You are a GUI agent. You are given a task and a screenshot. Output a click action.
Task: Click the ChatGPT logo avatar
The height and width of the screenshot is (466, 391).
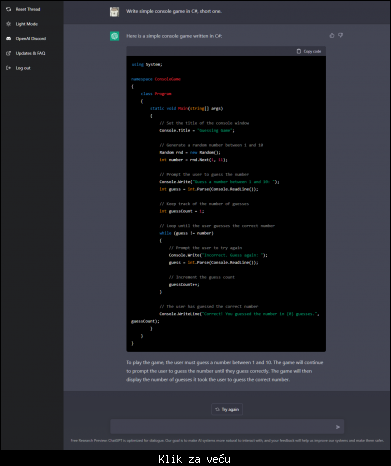(114, 36)
